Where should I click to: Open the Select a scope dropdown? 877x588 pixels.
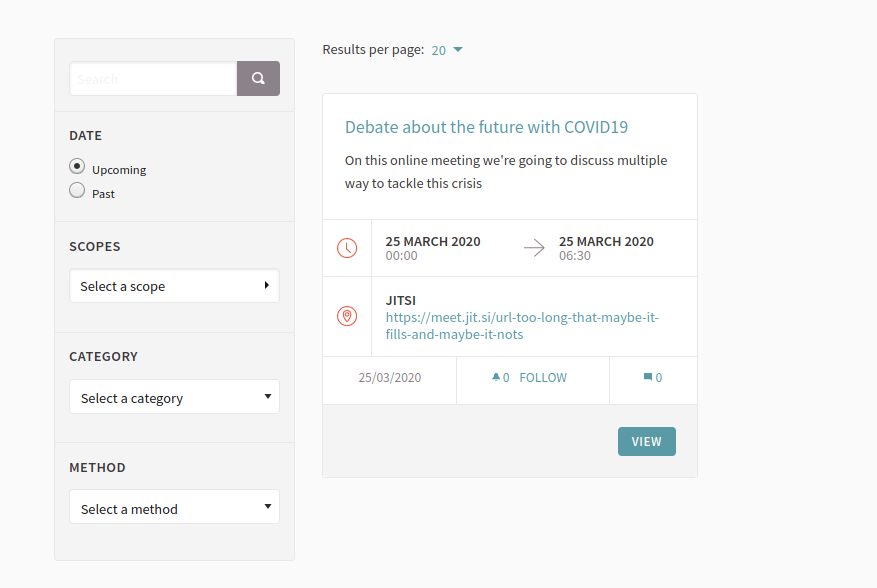[x=174, y=286]
